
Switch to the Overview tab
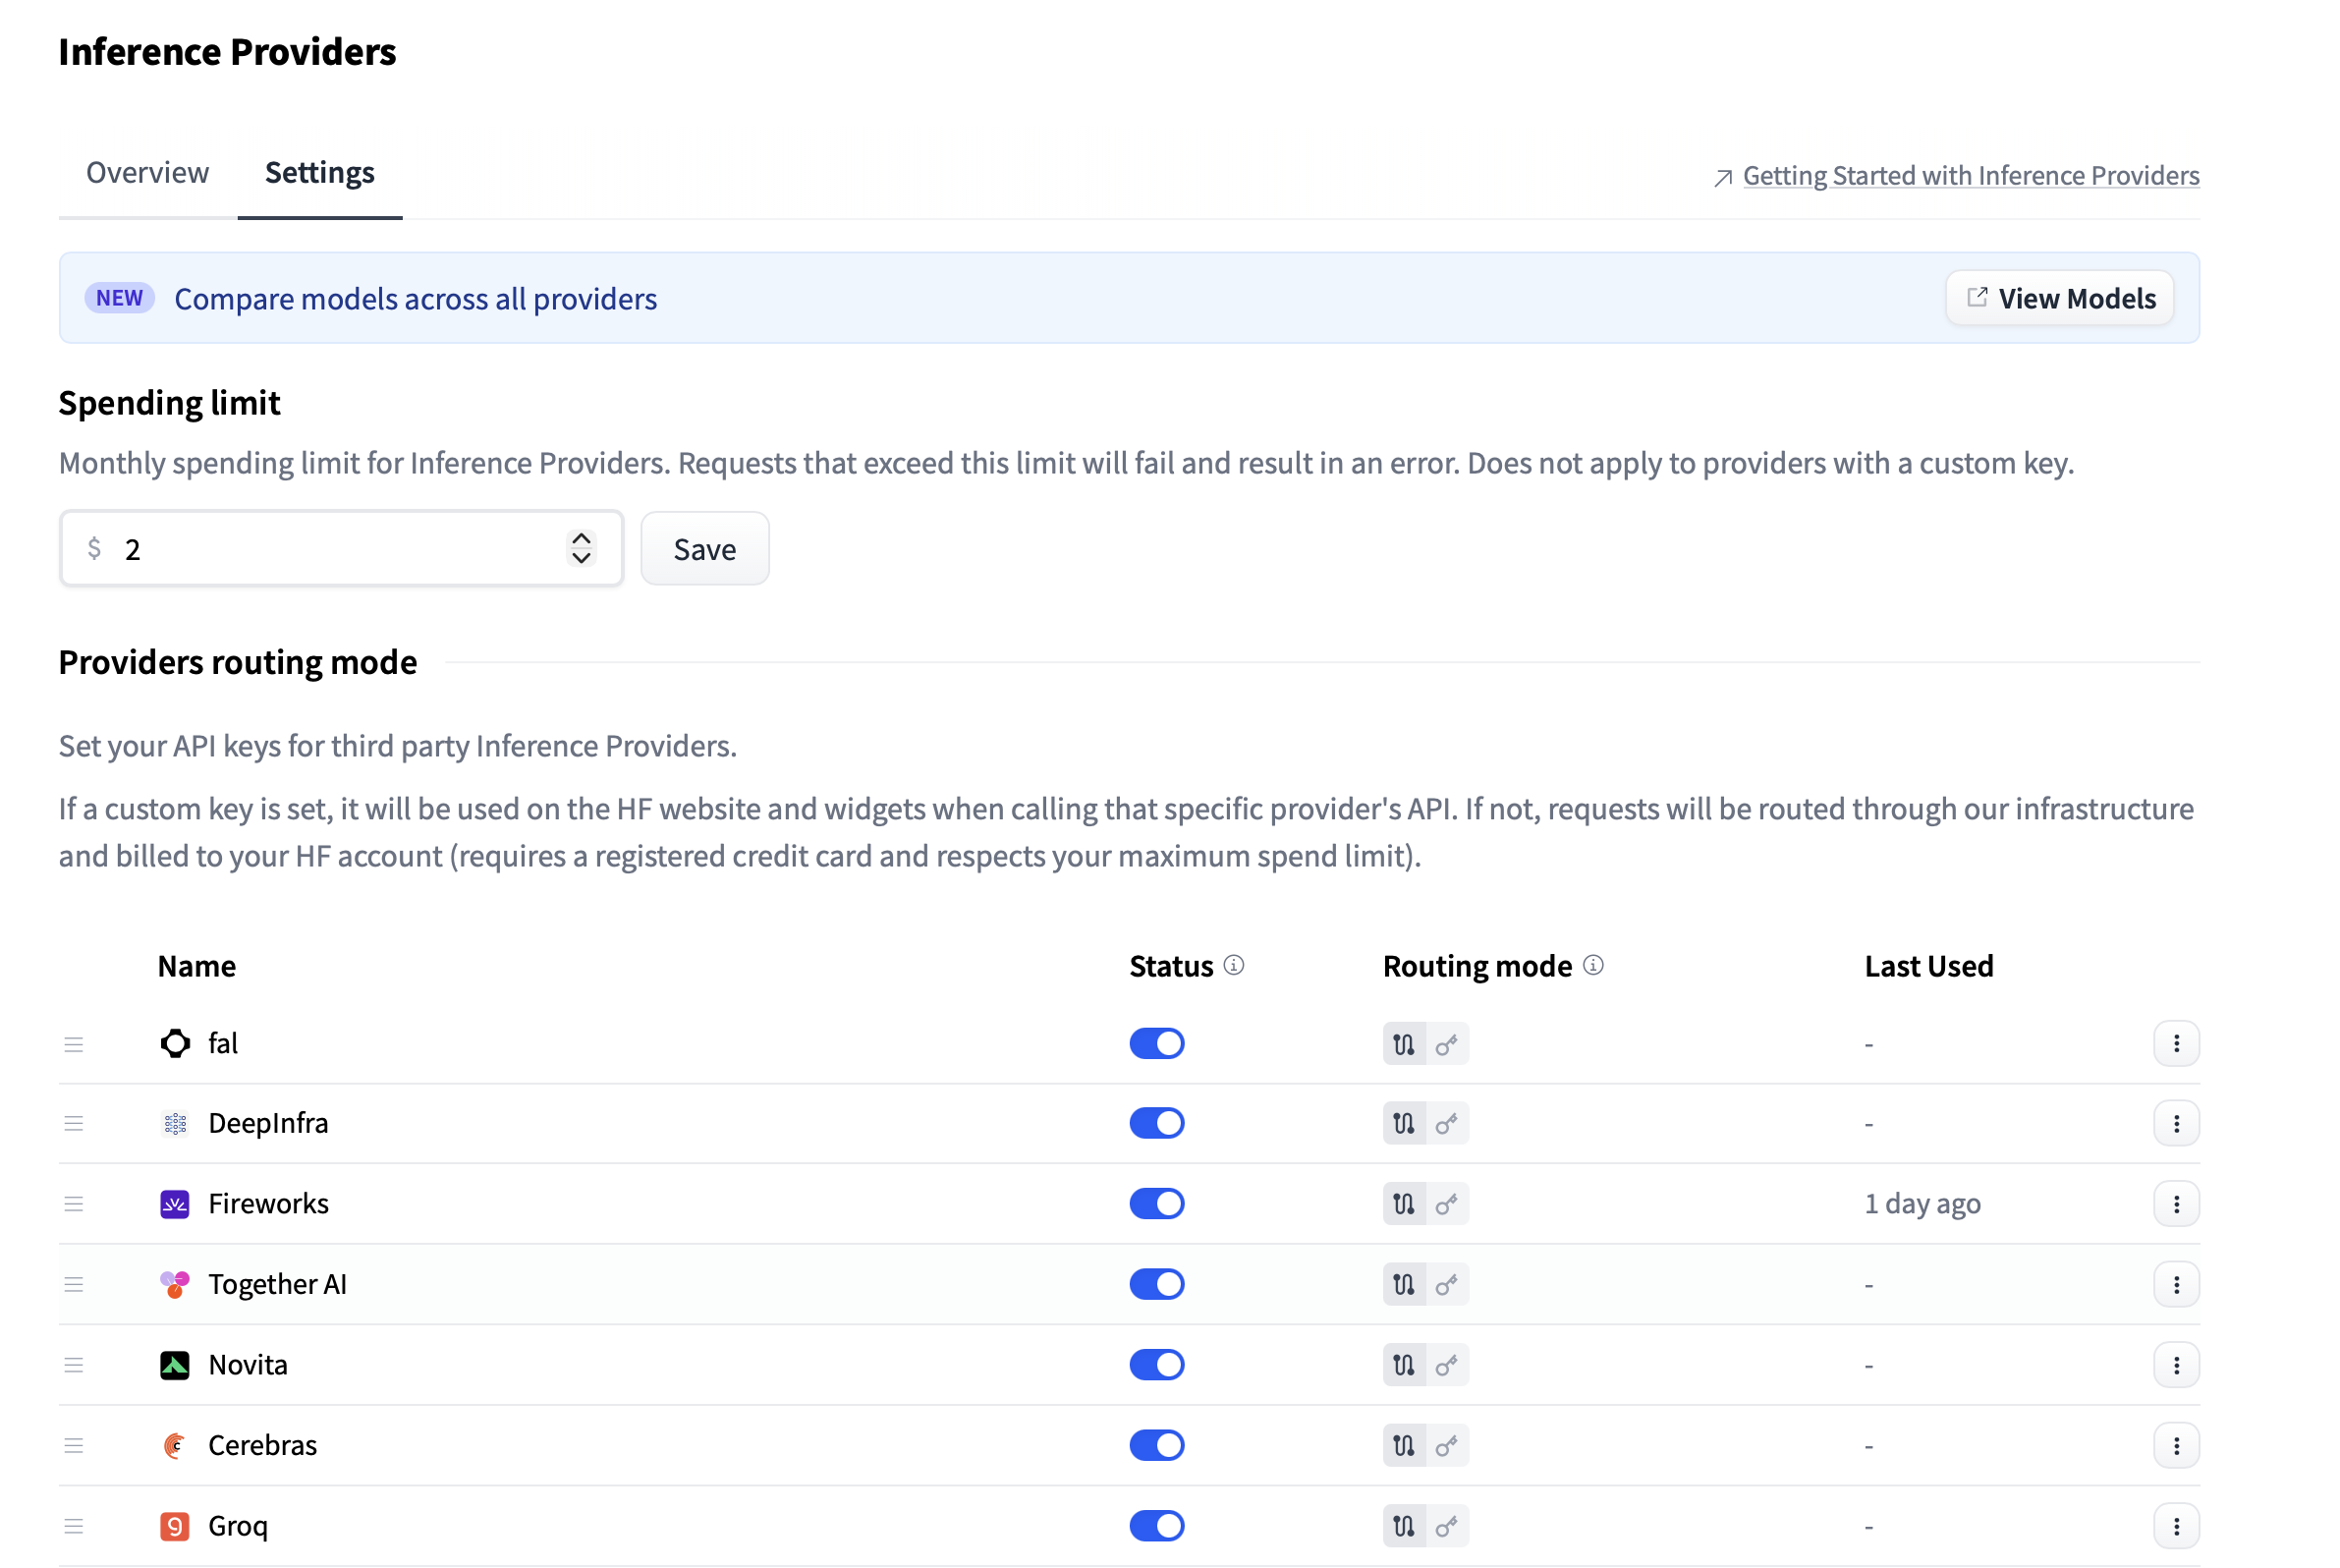point(148,173)
